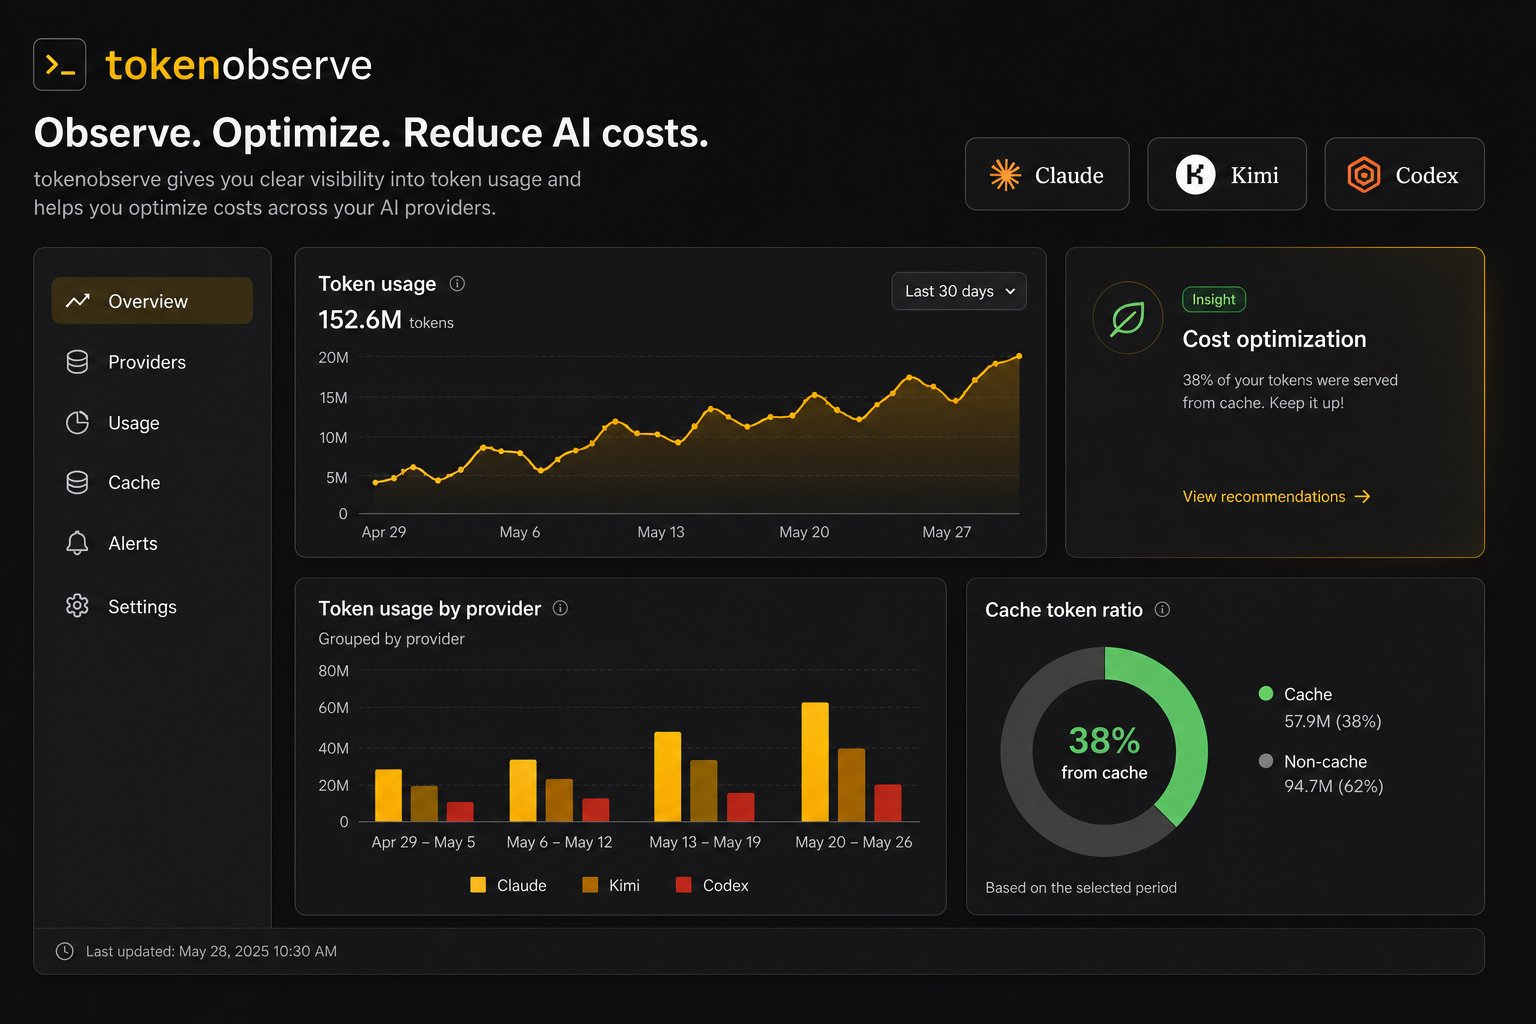Click the Codex bar for Apr 29 – May 5

(460, 812)
